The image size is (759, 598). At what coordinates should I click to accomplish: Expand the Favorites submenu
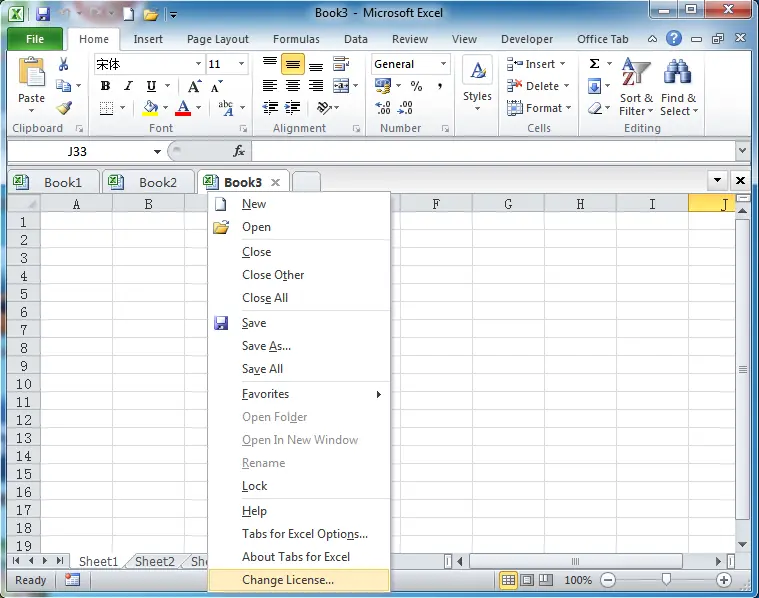[x=299, y=394]
